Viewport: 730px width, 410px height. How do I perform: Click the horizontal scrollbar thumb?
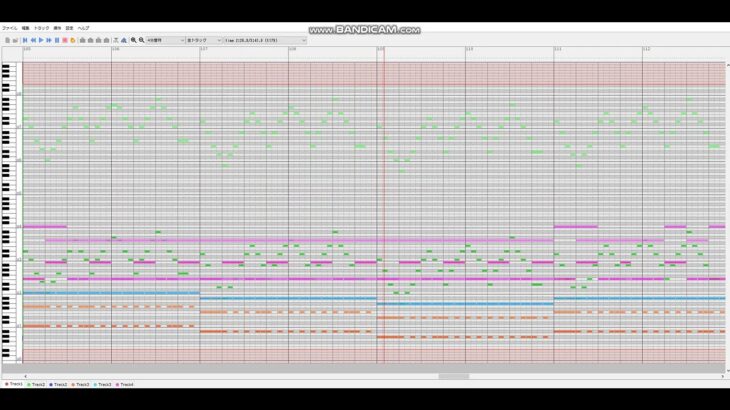(x=453, y=376)
